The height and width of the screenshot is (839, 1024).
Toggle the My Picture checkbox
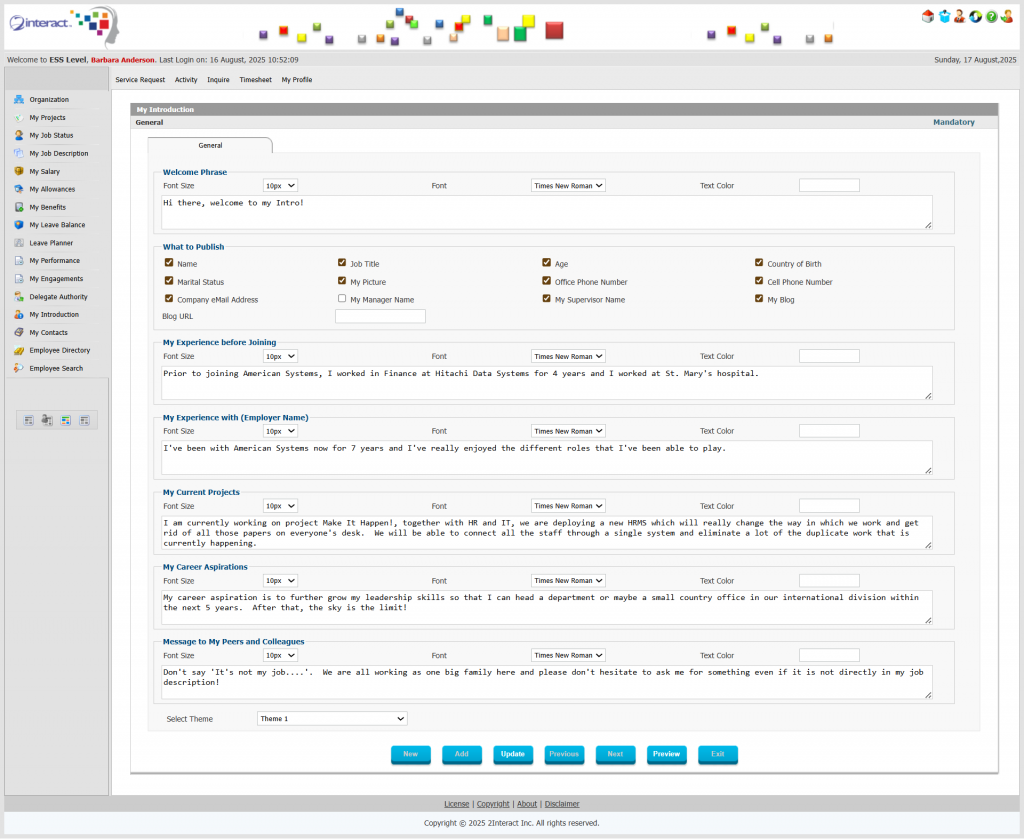pos(342,281)
